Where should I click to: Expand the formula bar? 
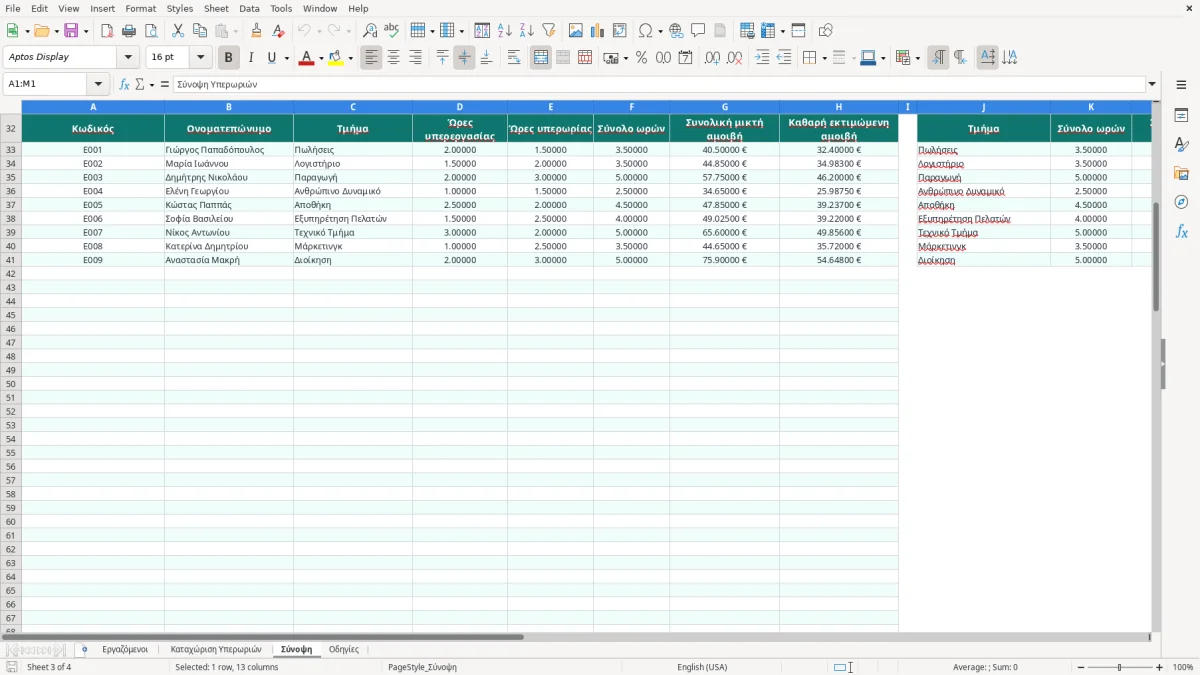click(x=1152, y=85)
